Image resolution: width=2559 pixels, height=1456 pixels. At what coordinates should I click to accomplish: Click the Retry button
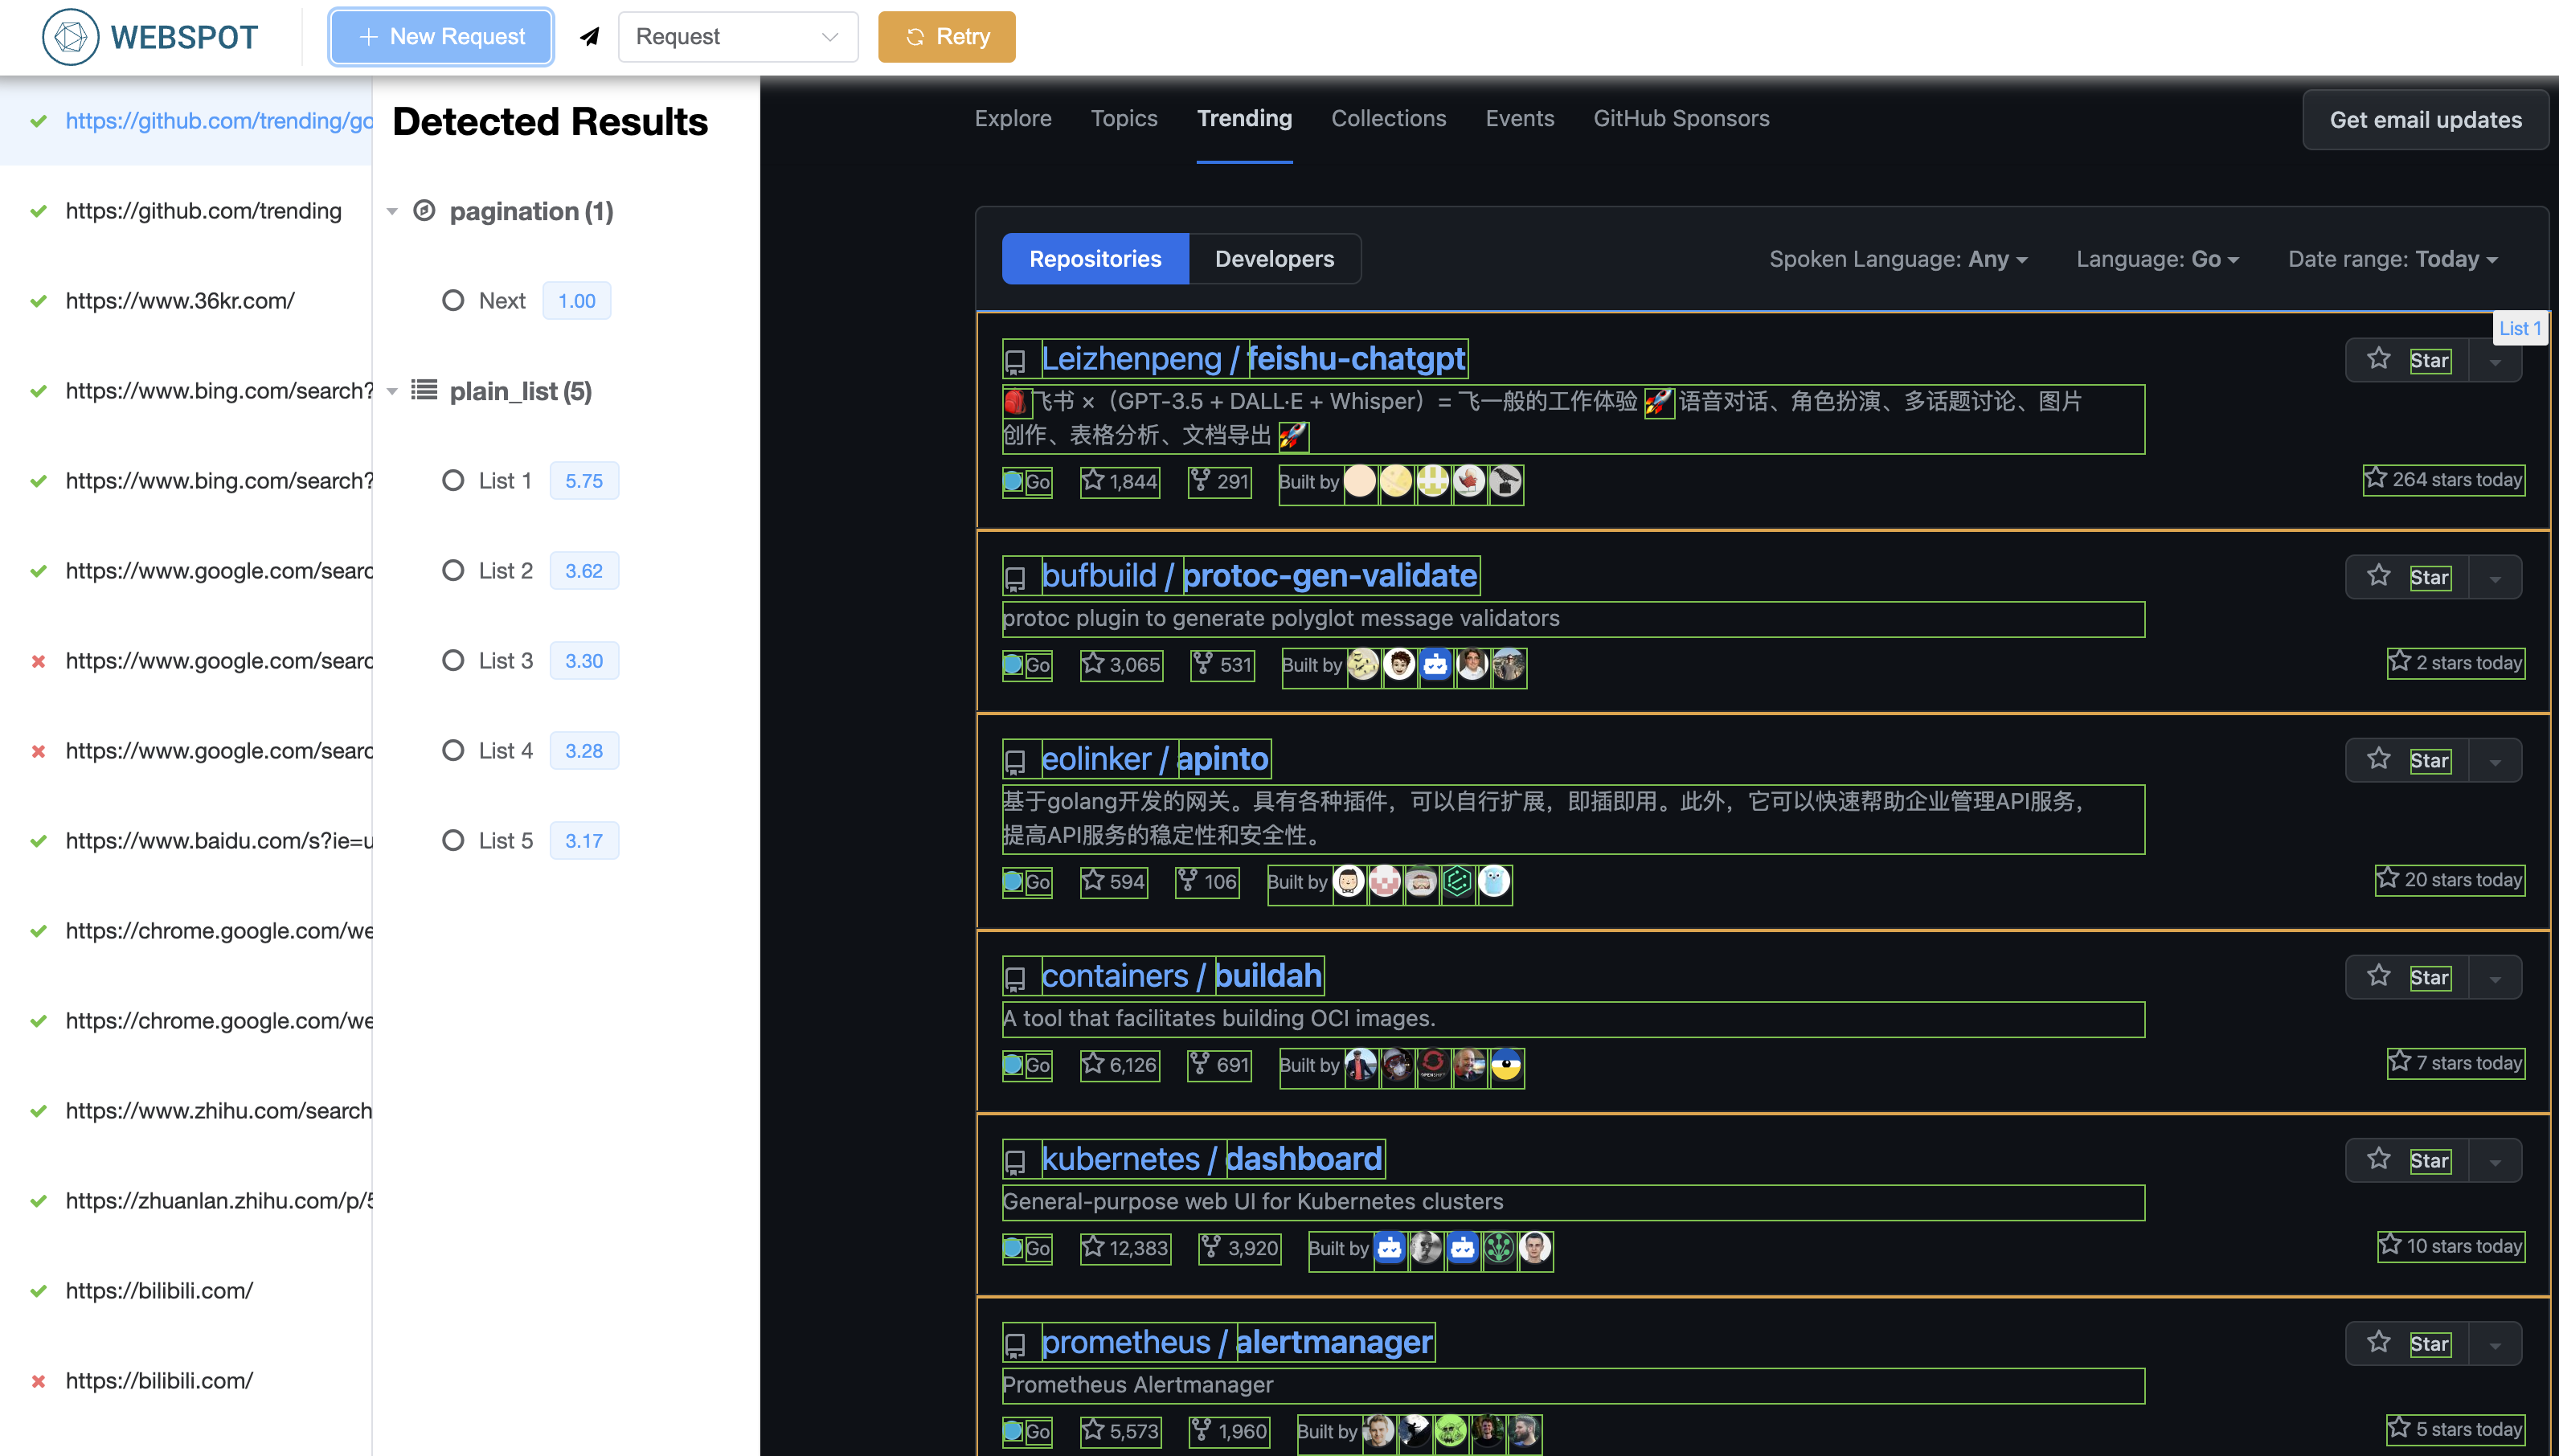(x=946, y=37)
